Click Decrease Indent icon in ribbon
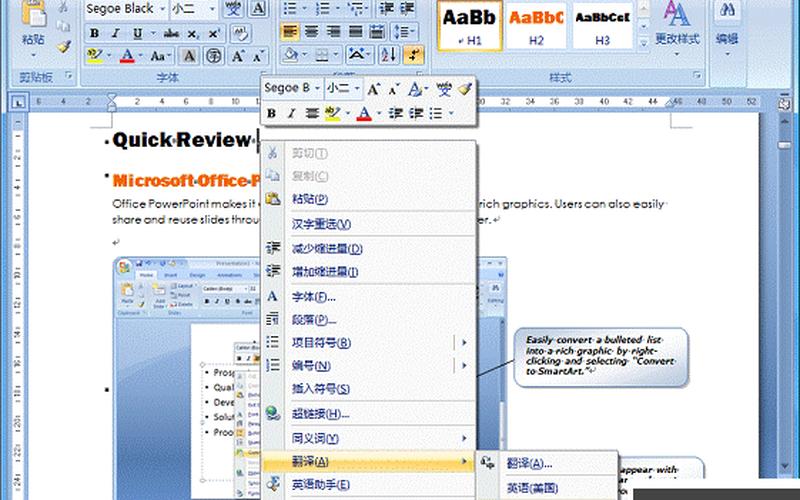The image size is (800, 500). click(x=386, y=8)
